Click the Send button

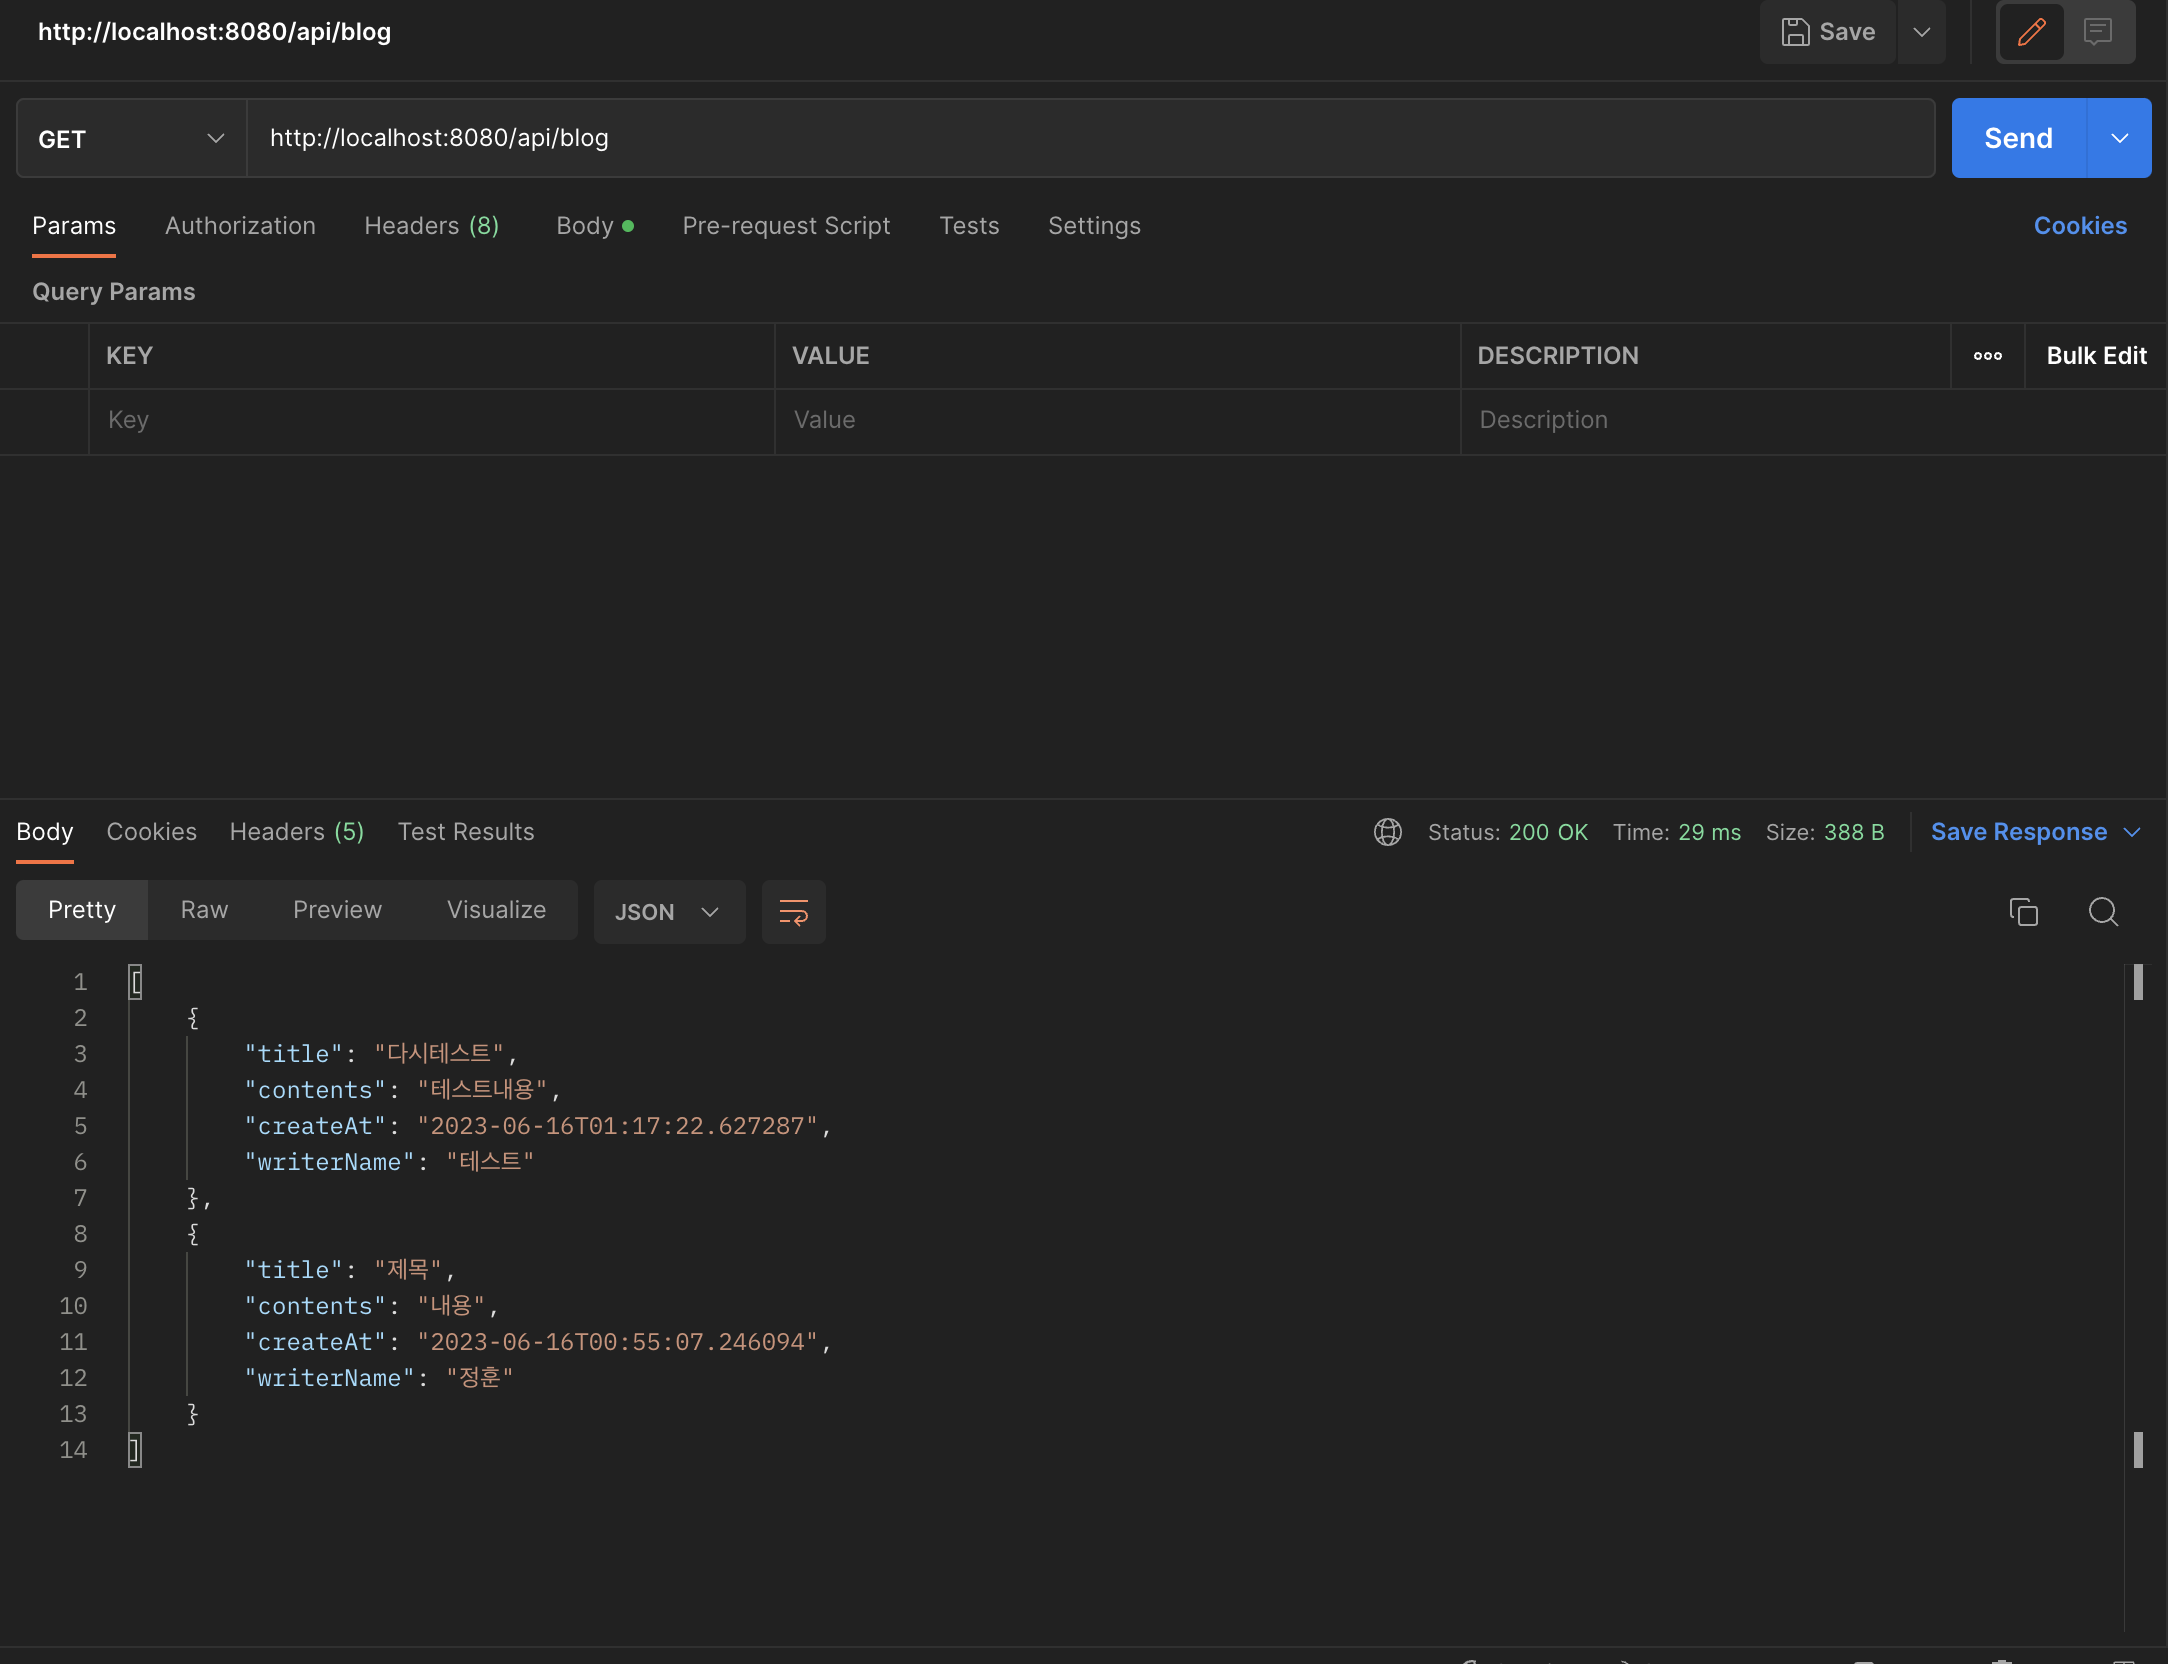(2017, 138)
